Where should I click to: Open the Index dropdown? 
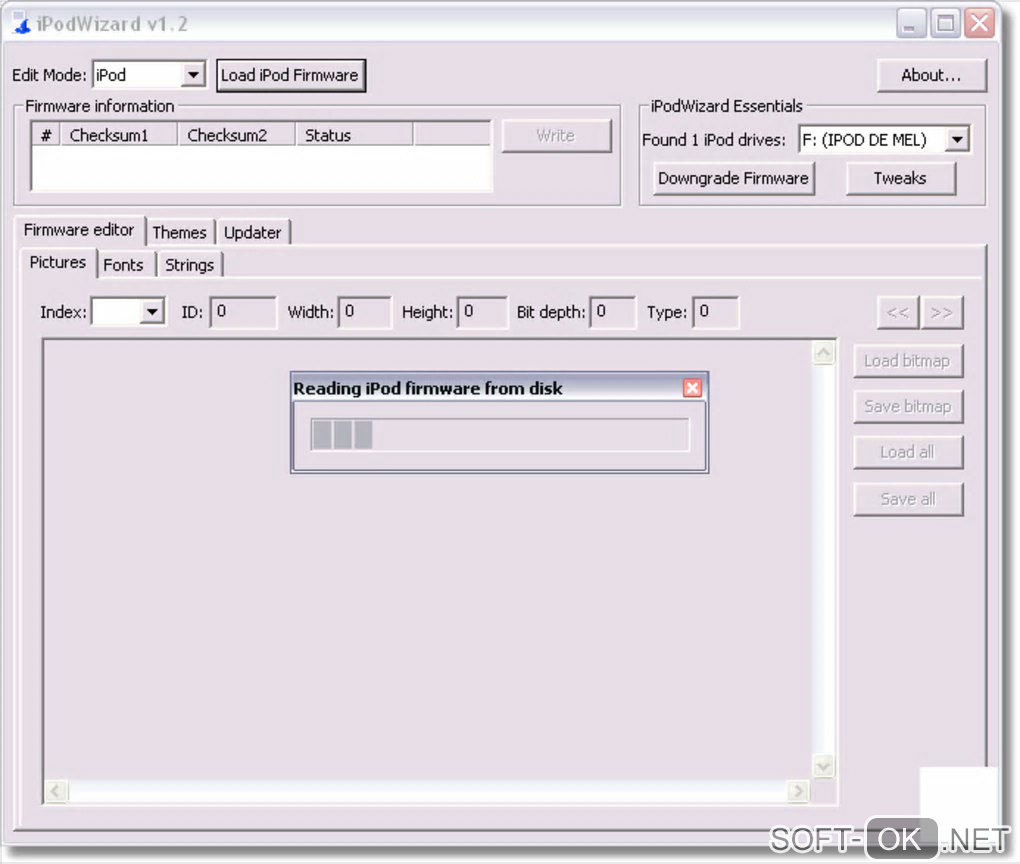tap(152, 312)
